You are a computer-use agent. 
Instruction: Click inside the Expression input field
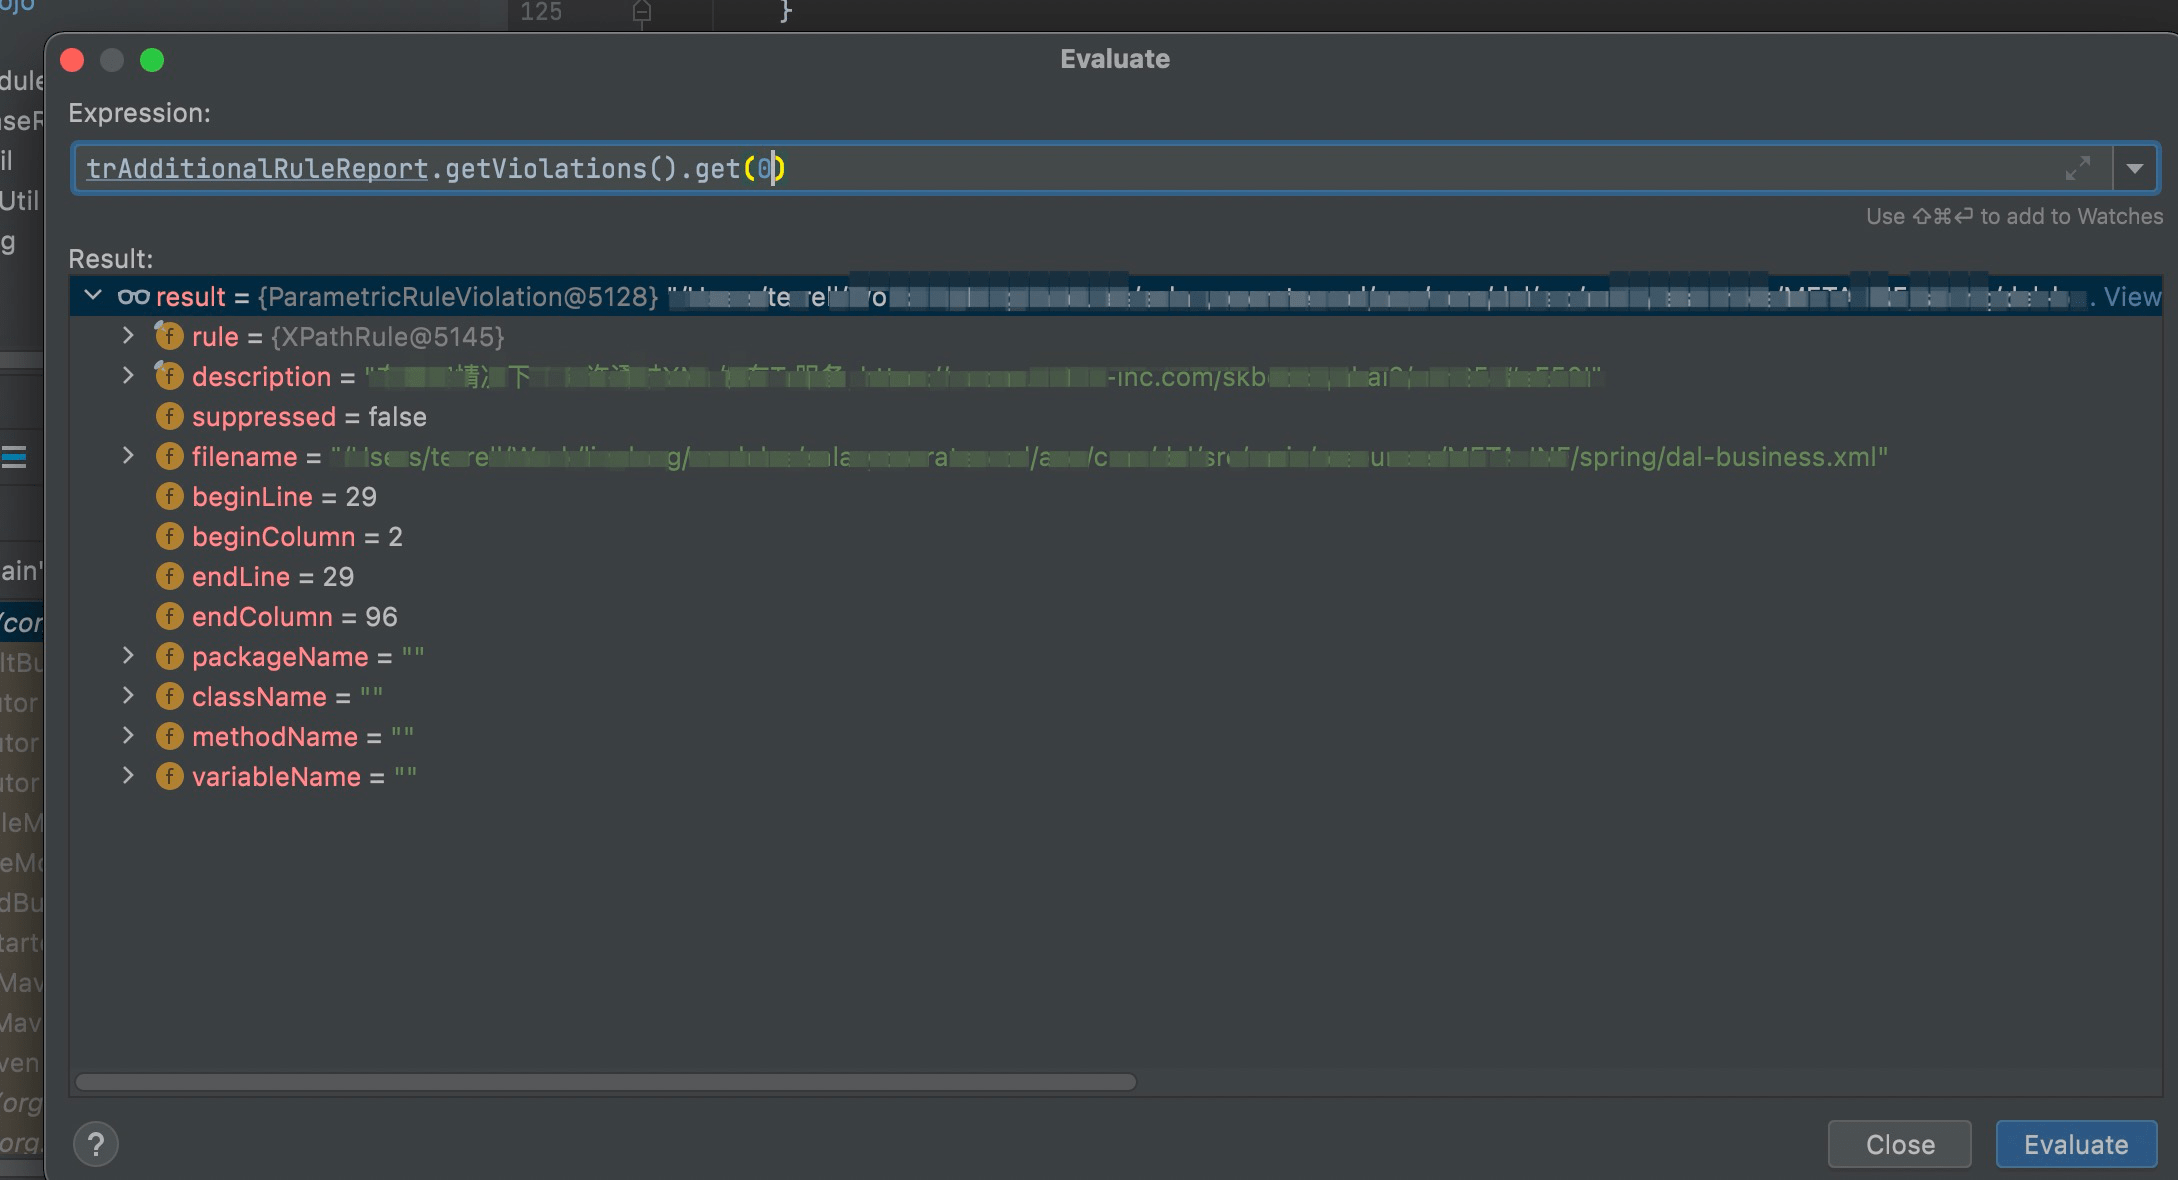coord(1000,168)
